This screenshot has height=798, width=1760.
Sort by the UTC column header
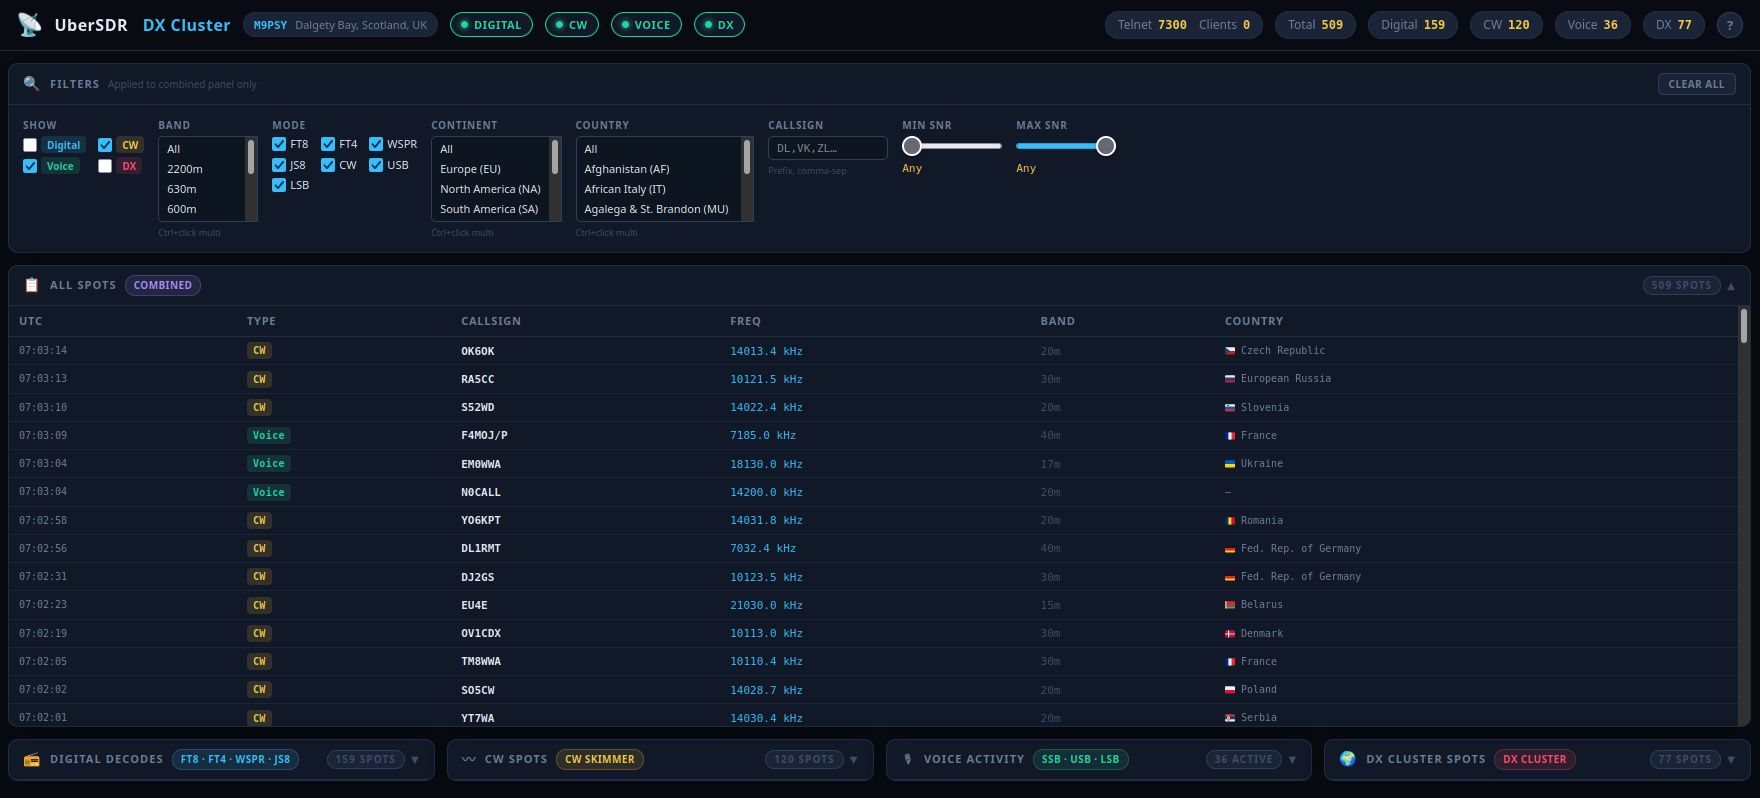pyautogui.click(x=31, y=321)
